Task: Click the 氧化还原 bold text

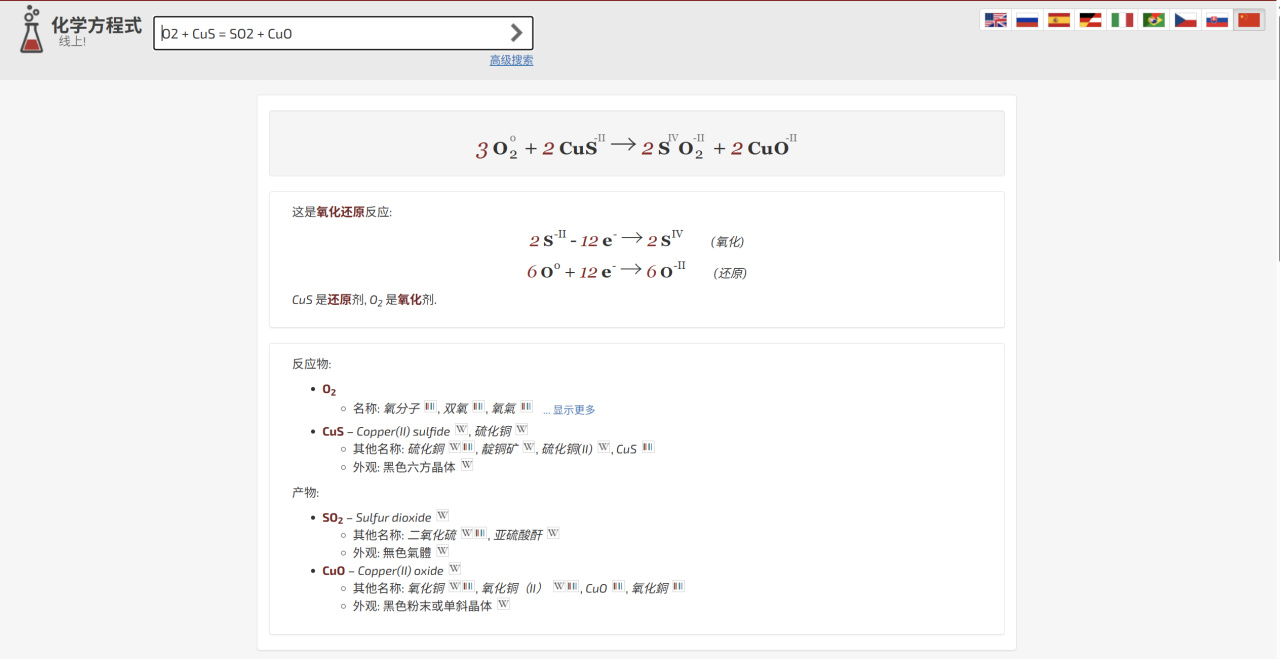Action: tap(340, 212)
